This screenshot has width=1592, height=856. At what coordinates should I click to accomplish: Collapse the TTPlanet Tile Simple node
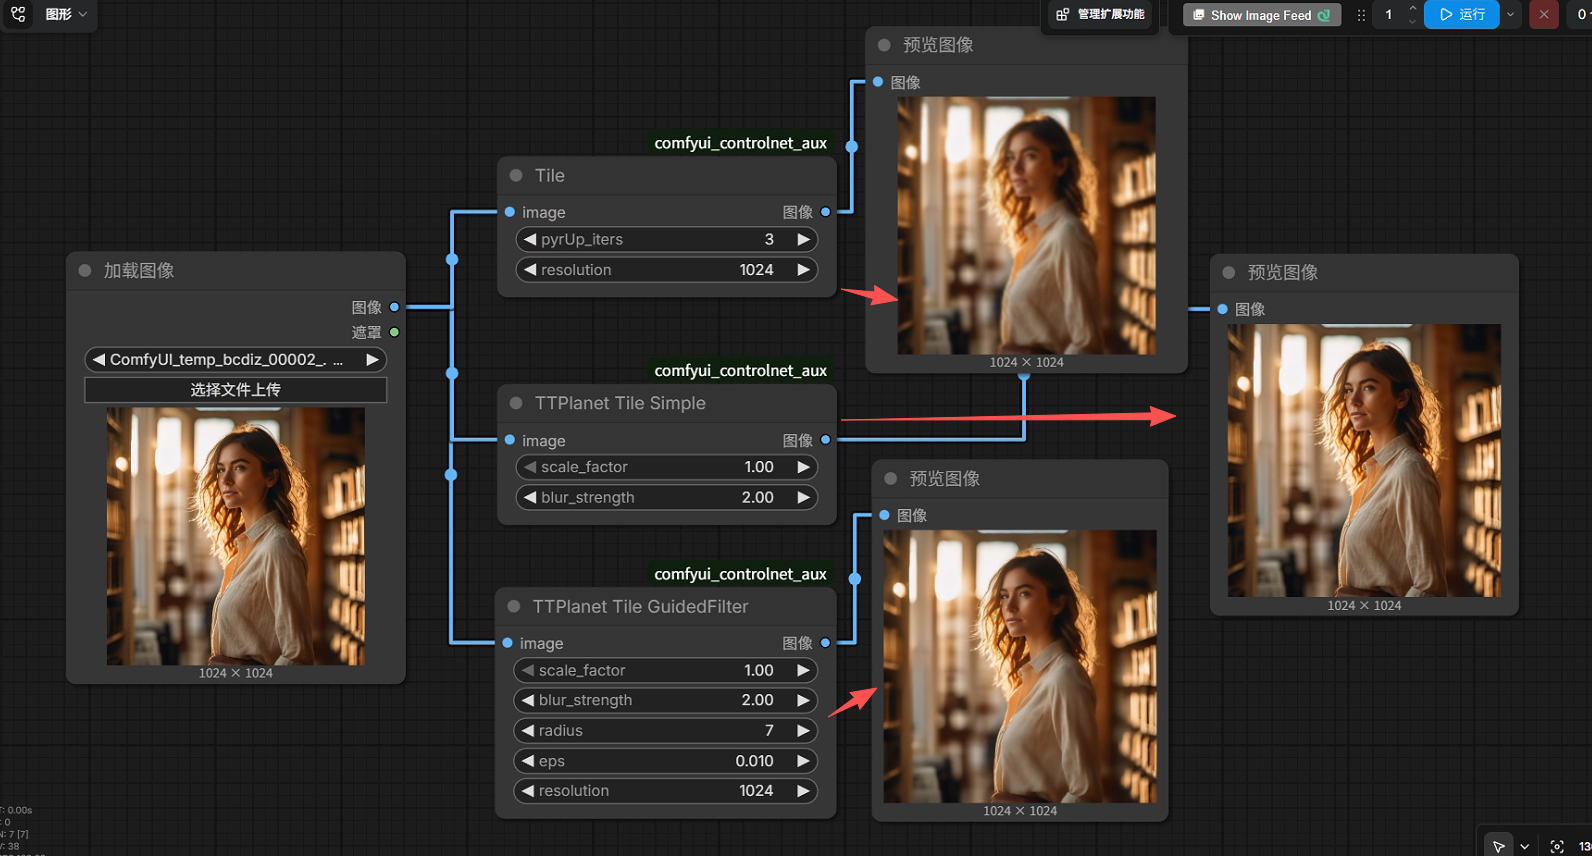[x=516, y=403]
